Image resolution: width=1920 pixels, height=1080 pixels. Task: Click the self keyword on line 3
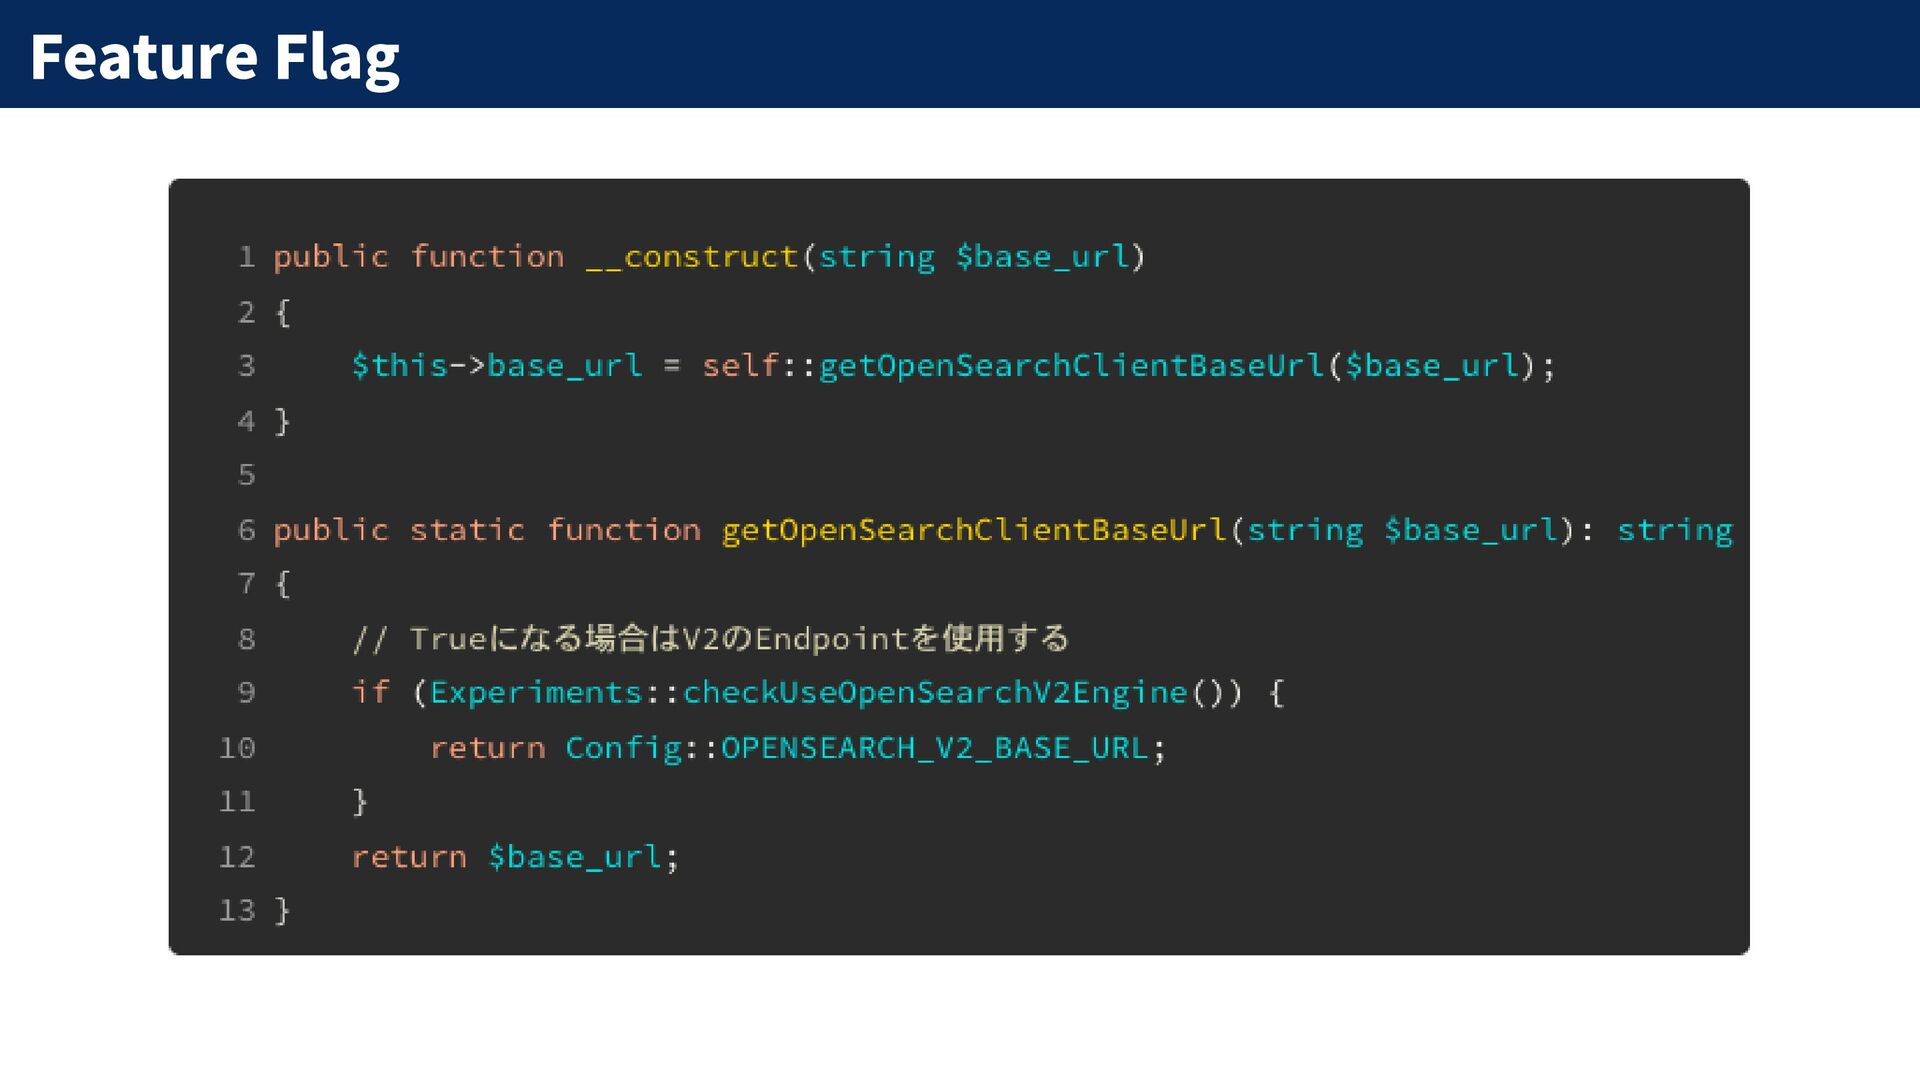(x=740, y=366)
